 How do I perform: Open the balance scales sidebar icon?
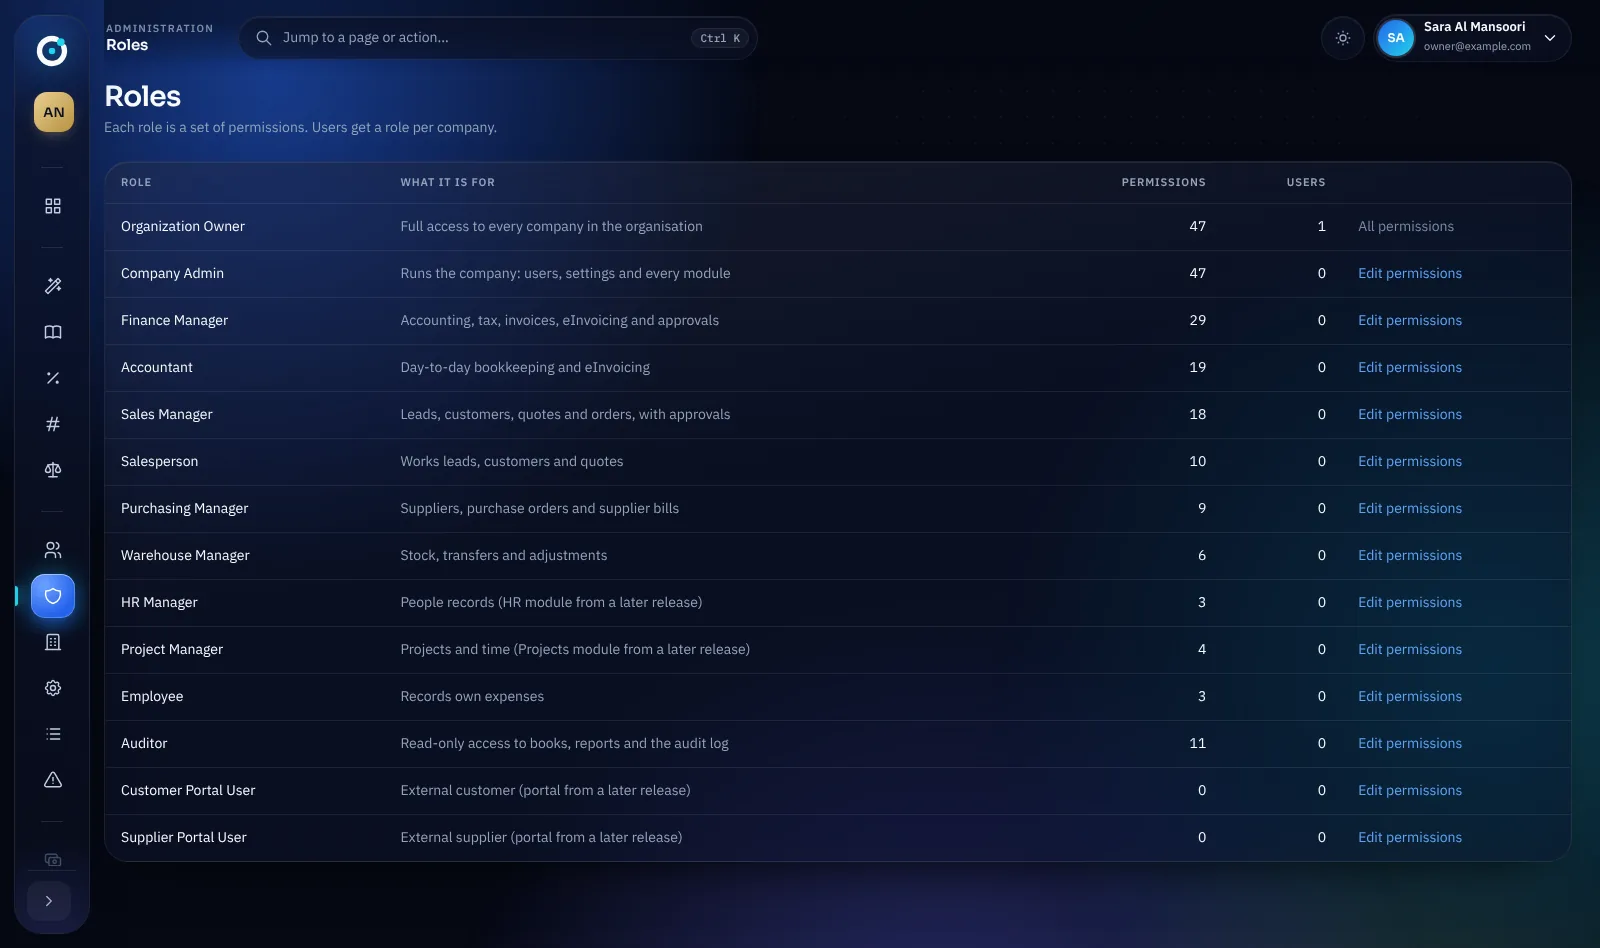pyautogui.click(x=53, y=470)
